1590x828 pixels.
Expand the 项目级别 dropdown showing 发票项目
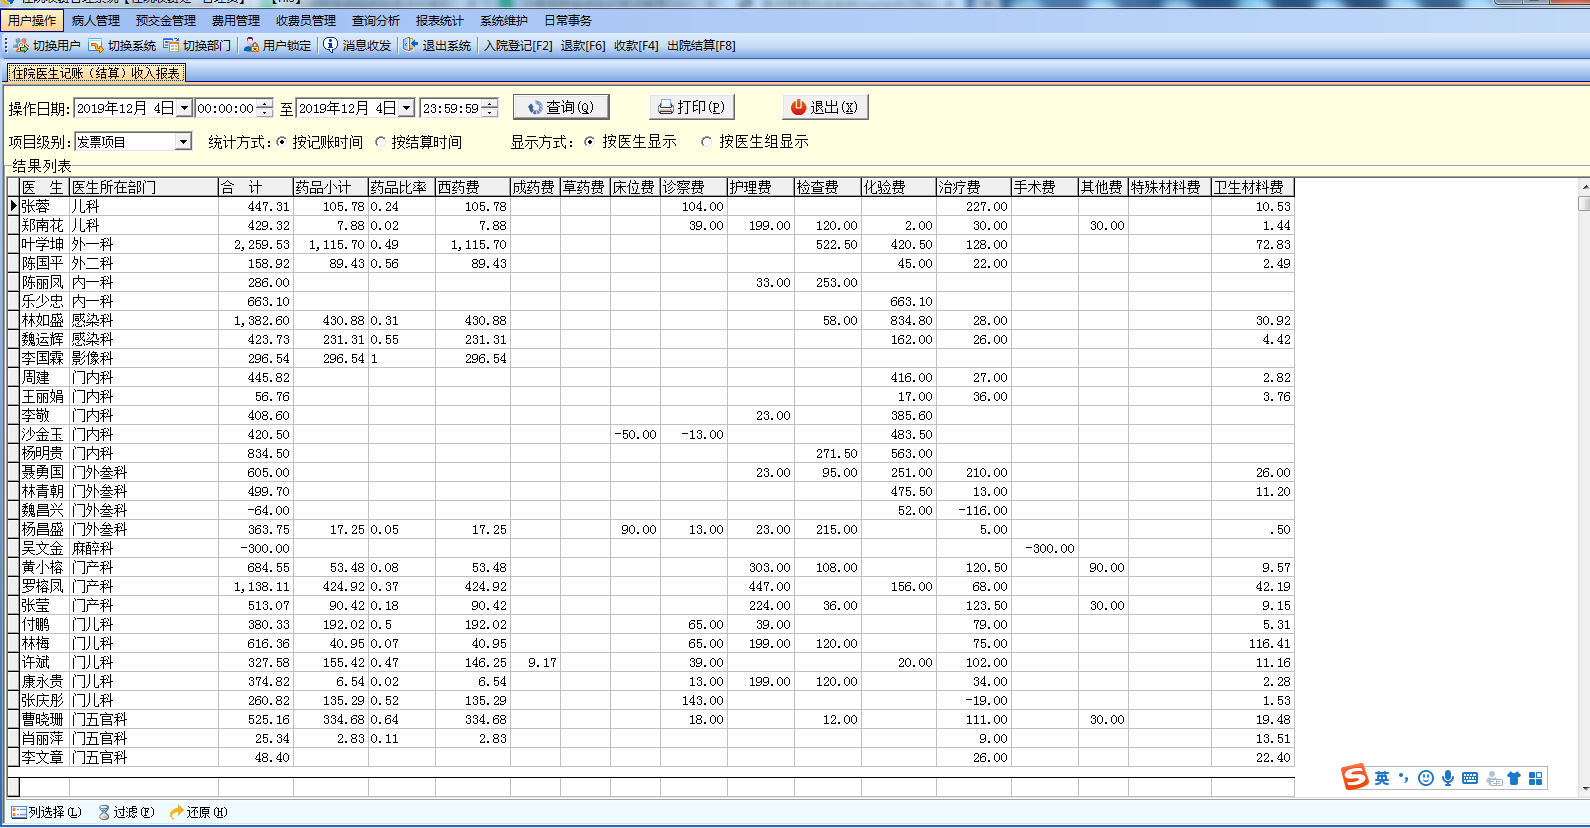[x=183, y=142]
